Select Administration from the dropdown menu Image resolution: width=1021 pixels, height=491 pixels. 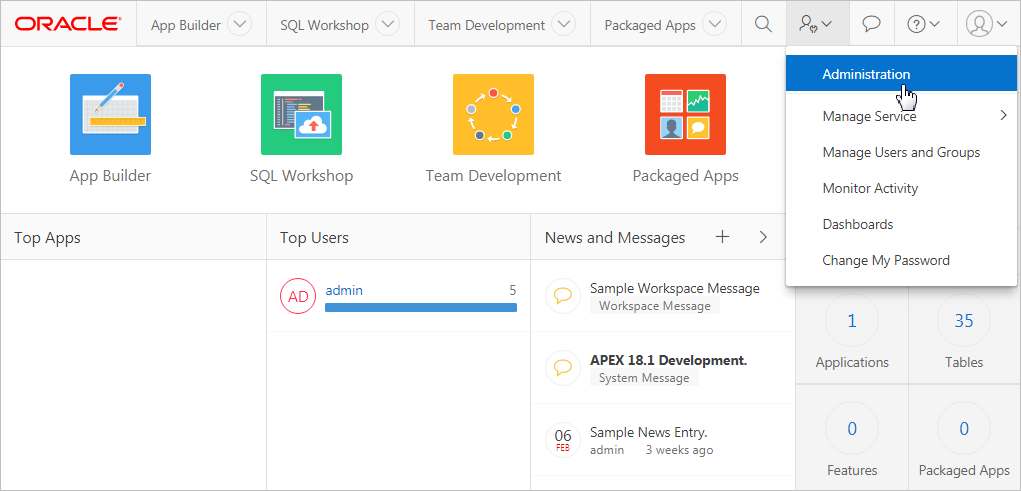pyautogui.click(x=866, y=74)
